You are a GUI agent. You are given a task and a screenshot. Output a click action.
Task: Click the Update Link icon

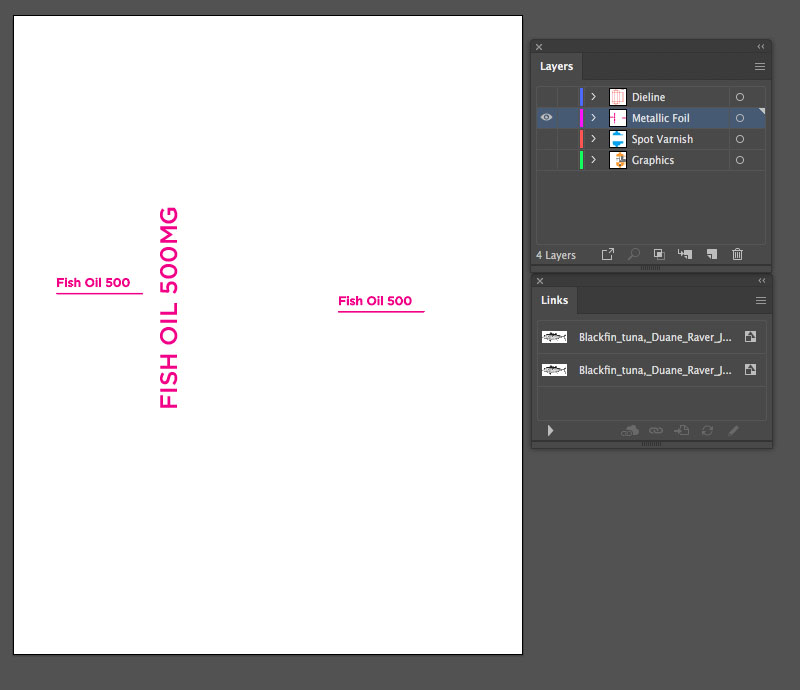point(707,430)
